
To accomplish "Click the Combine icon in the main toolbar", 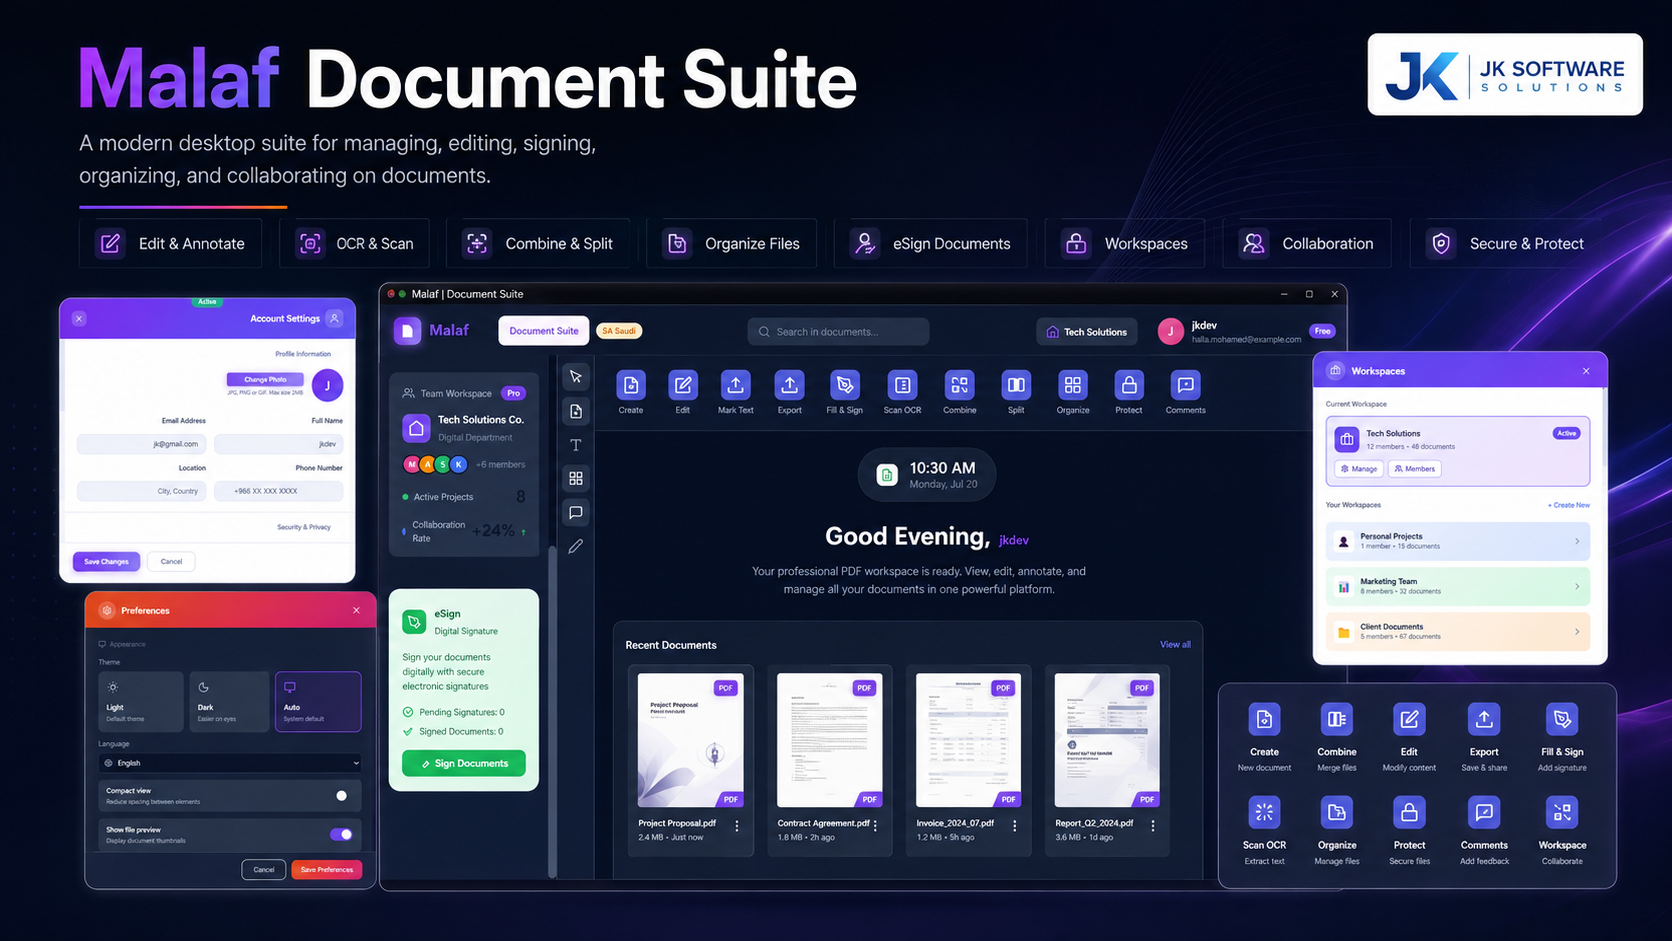I will [x=959, y=385].
